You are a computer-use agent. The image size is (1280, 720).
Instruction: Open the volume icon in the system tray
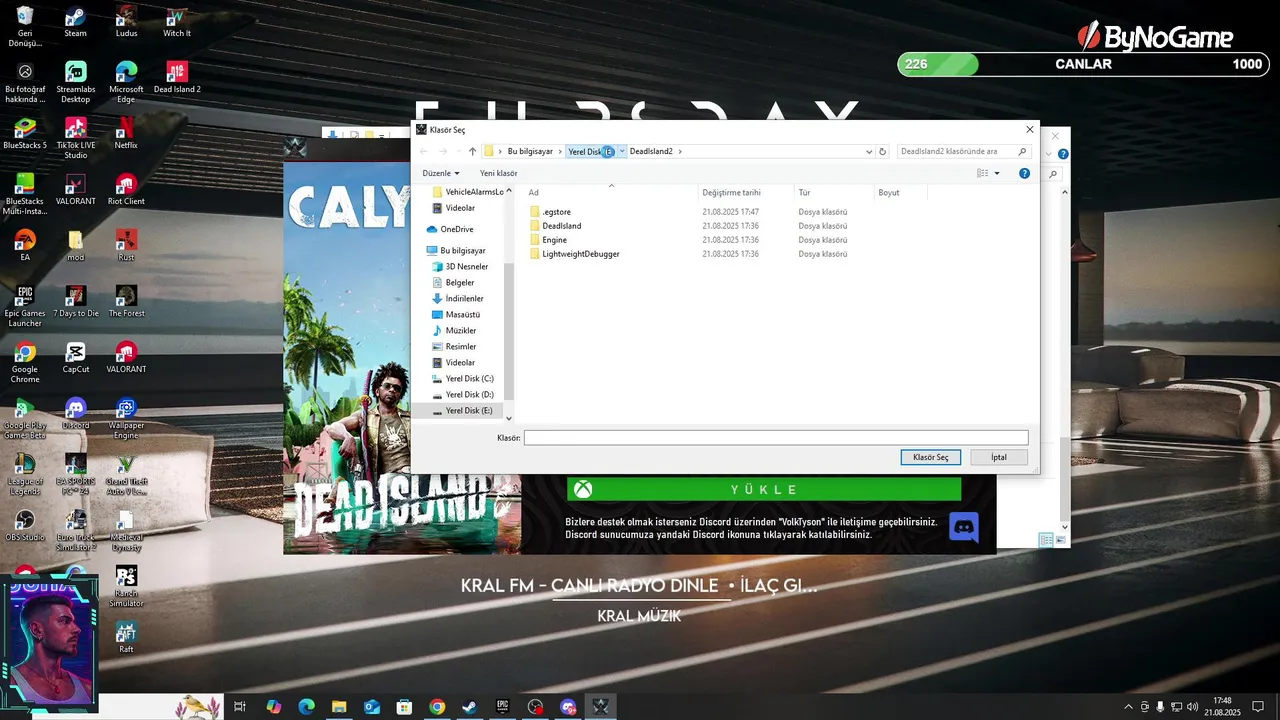tap(1192, 707)
